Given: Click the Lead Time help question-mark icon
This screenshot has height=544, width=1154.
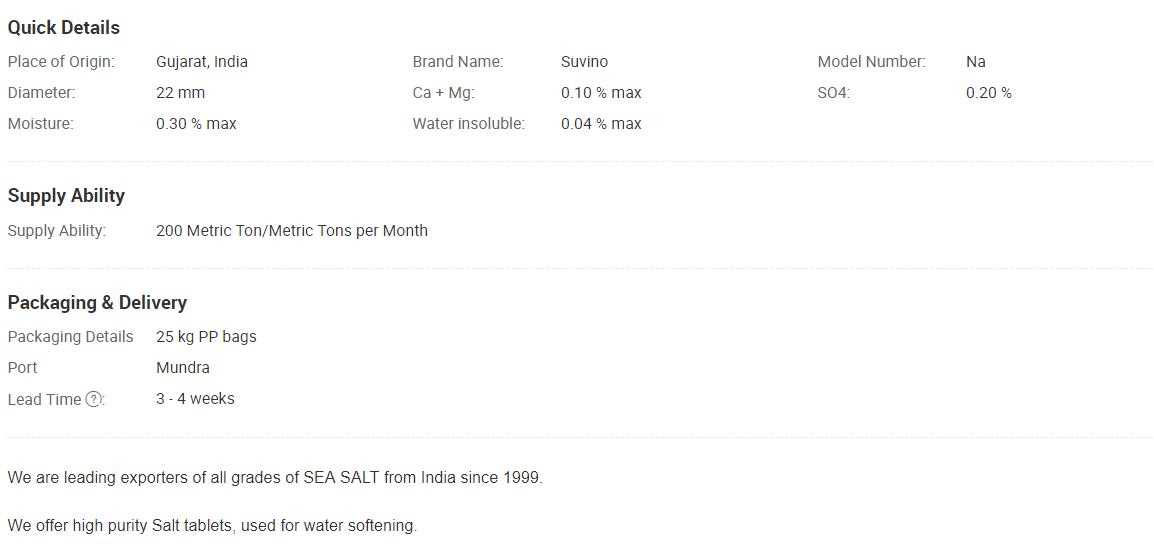Looking at the screenshot, I should 94,399.
